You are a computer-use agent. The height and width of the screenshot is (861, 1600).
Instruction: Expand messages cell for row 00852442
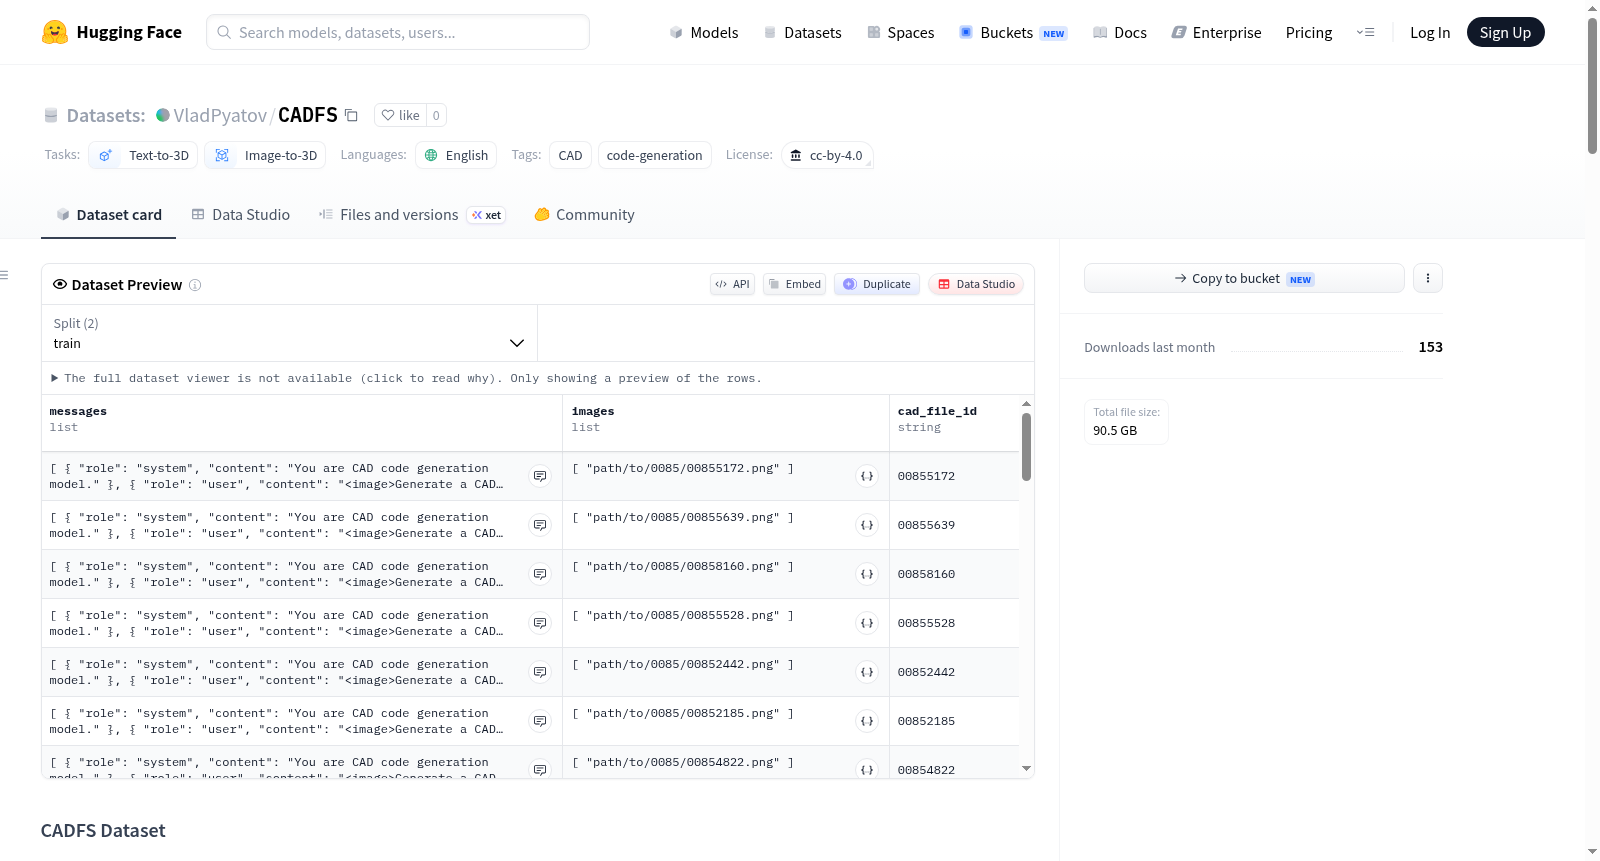pyautogui.click(x=540, y=672)
